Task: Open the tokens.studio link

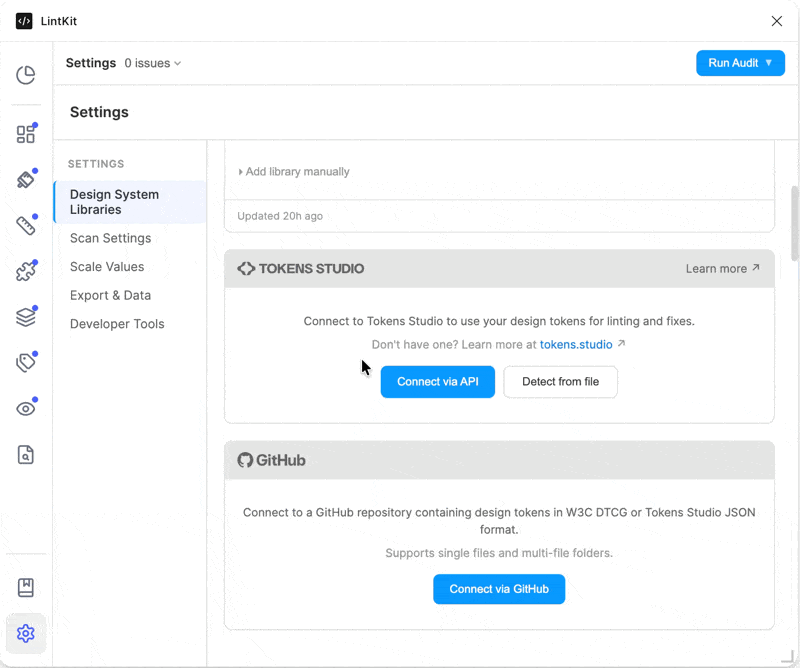Action: [577, 344]
